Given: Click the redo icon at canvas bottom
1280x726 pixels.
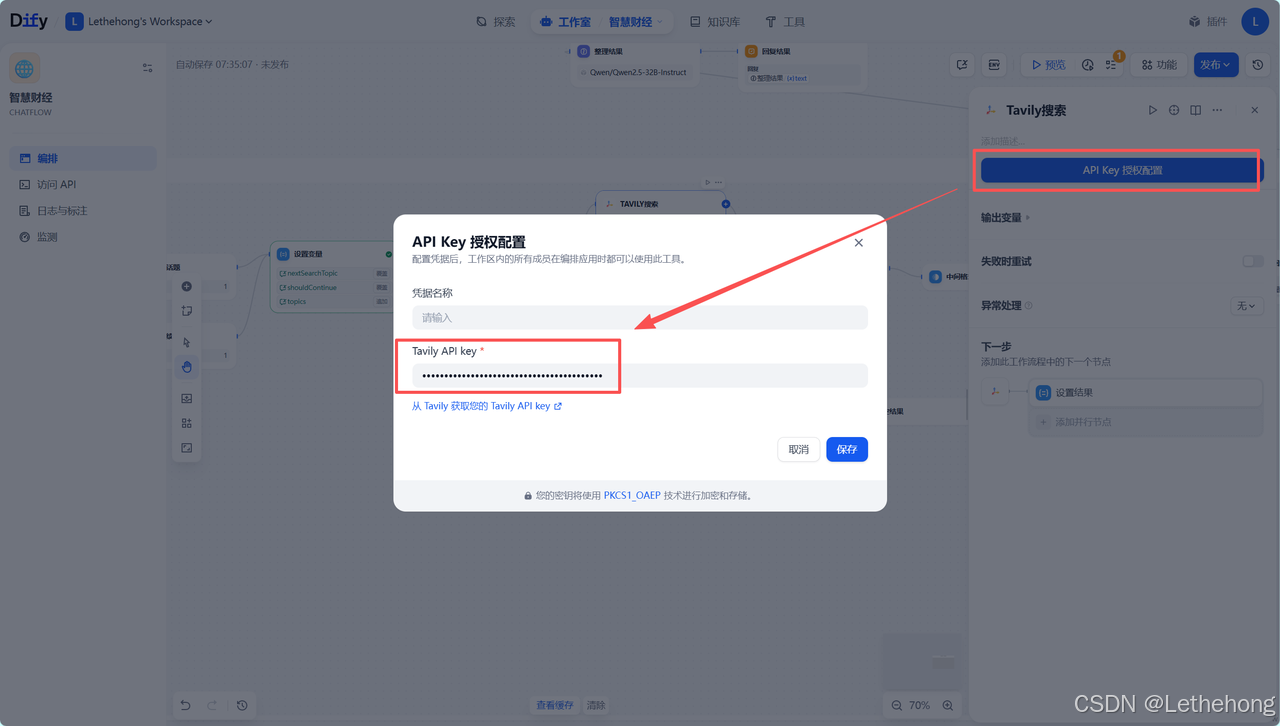Looking at the screenshot, I should pos(212,705).
